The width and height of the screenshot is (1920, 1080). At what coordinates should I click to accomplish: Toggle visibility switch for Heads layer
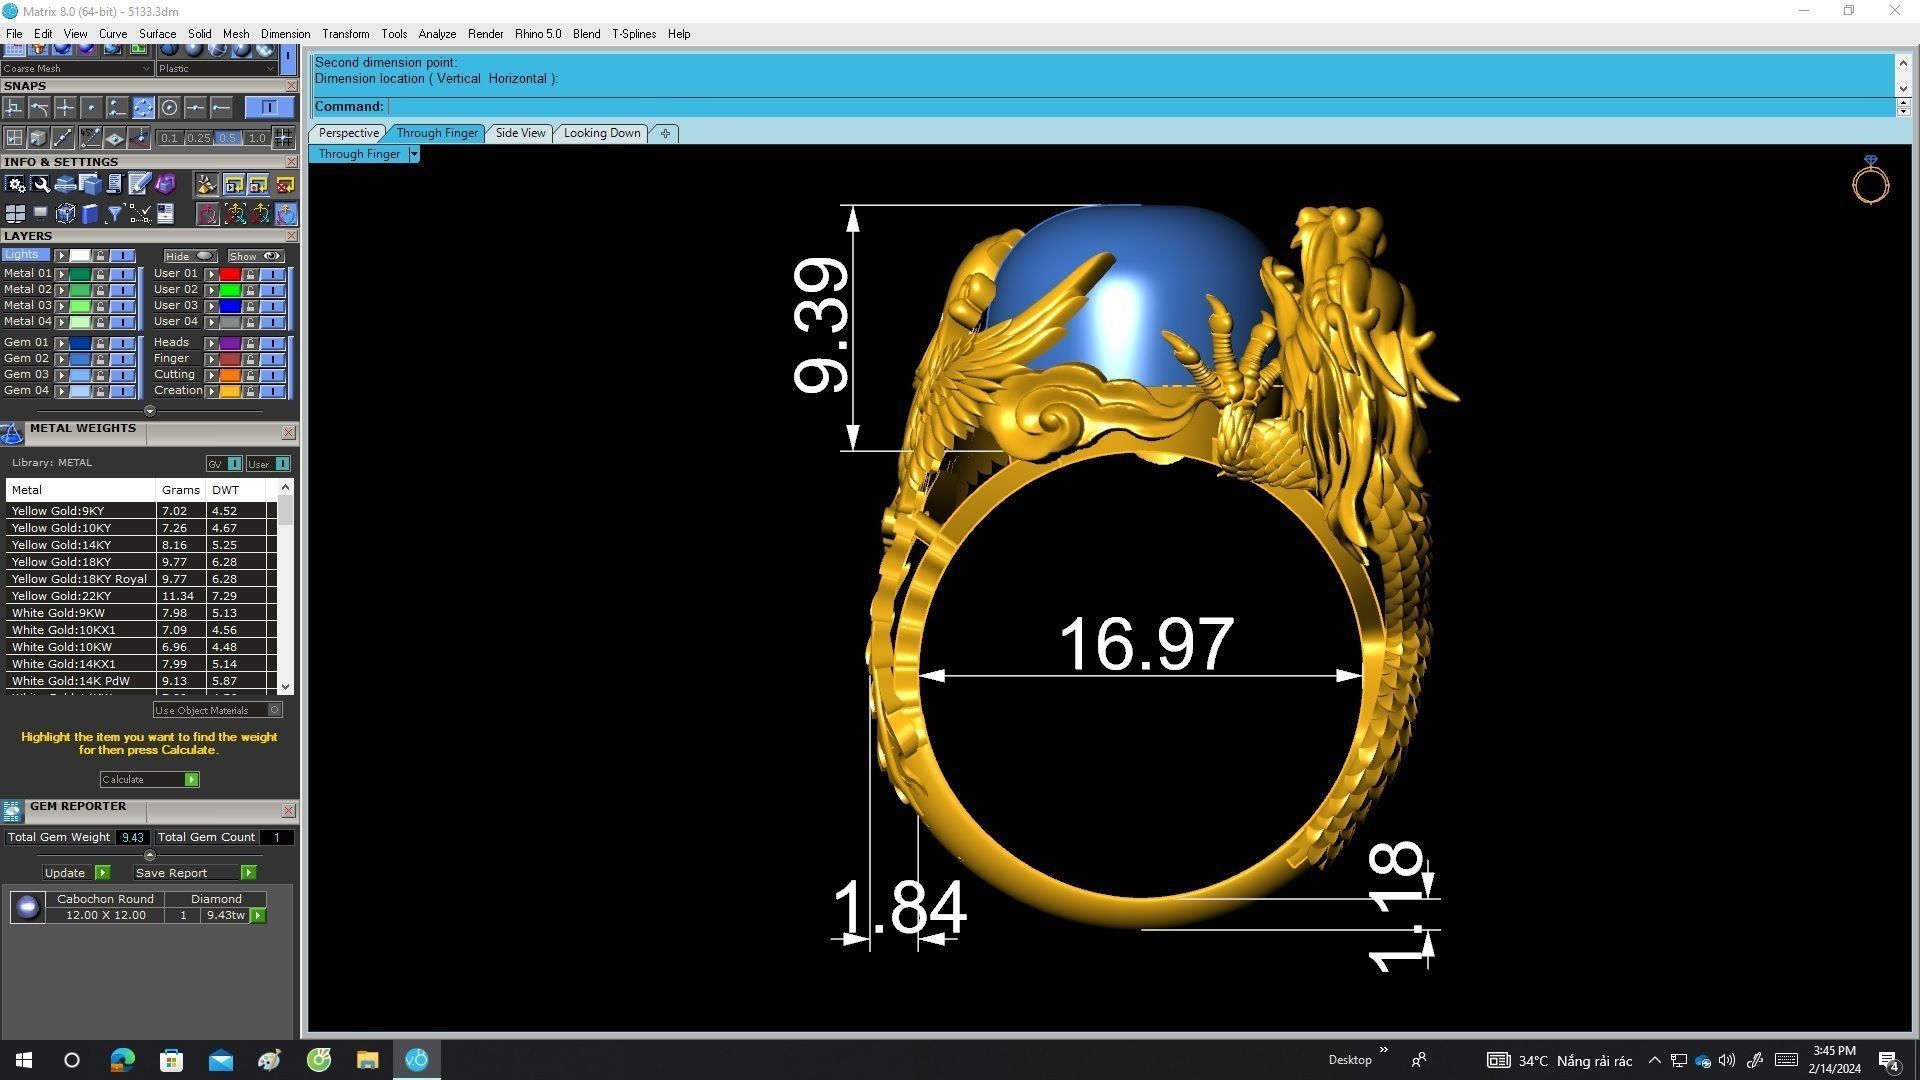pyautogui.click(x=272, y=343)
